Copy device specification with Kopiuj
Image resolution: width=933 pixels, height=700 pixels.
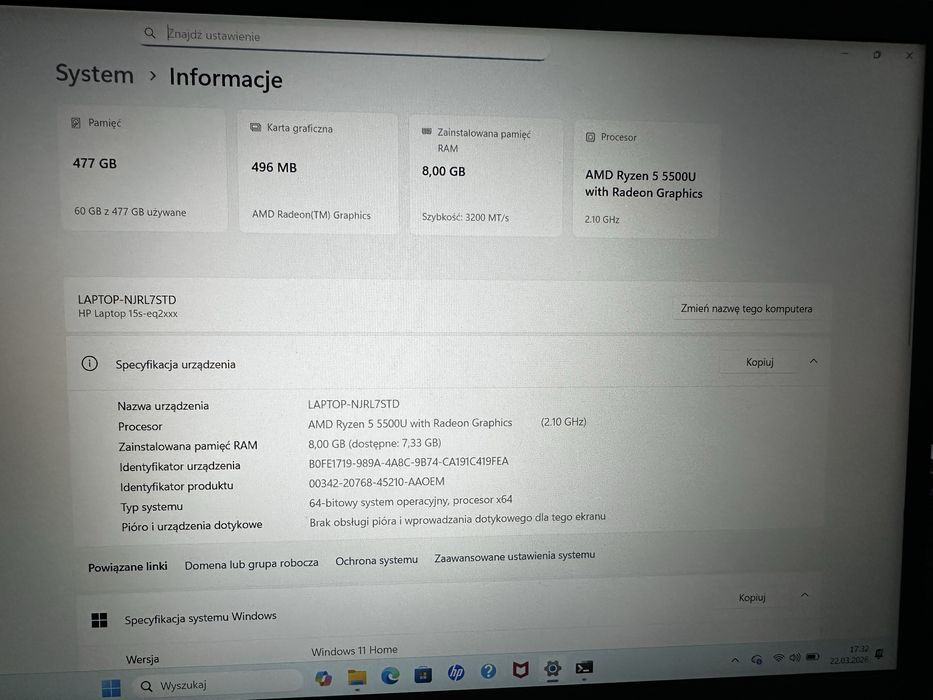tap(759, 362)
